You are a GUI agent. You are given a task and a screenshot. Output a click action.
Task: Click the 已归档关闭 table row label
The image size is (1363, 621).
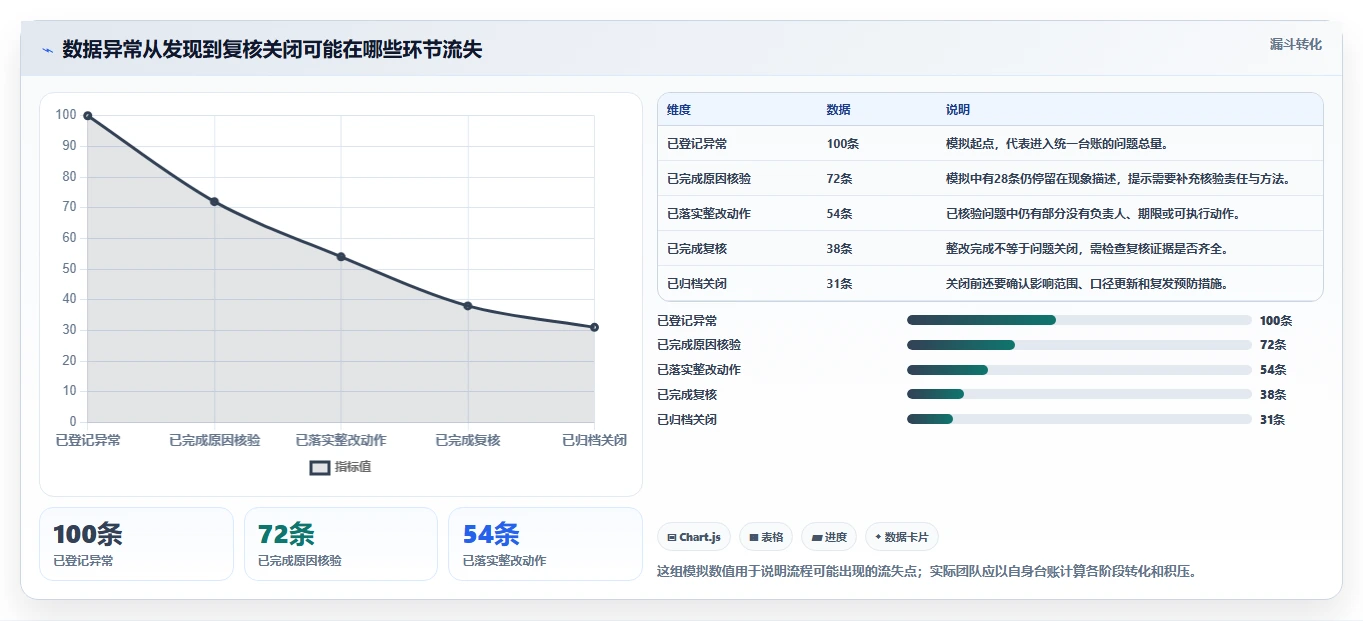coord(697,284)
